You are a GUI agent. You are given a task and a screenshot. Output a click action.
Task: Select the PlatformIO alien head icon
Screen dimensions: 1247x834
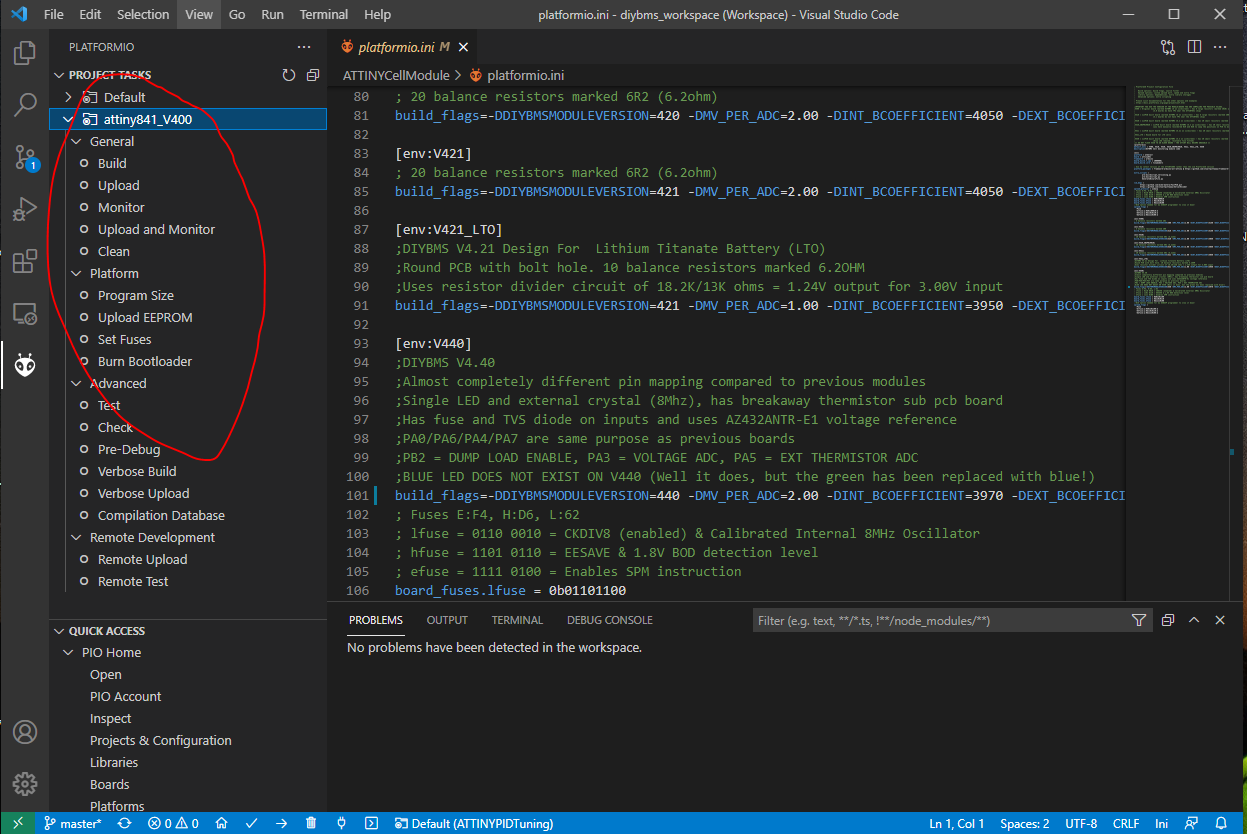pyautogui.click(x=25, y=366)
